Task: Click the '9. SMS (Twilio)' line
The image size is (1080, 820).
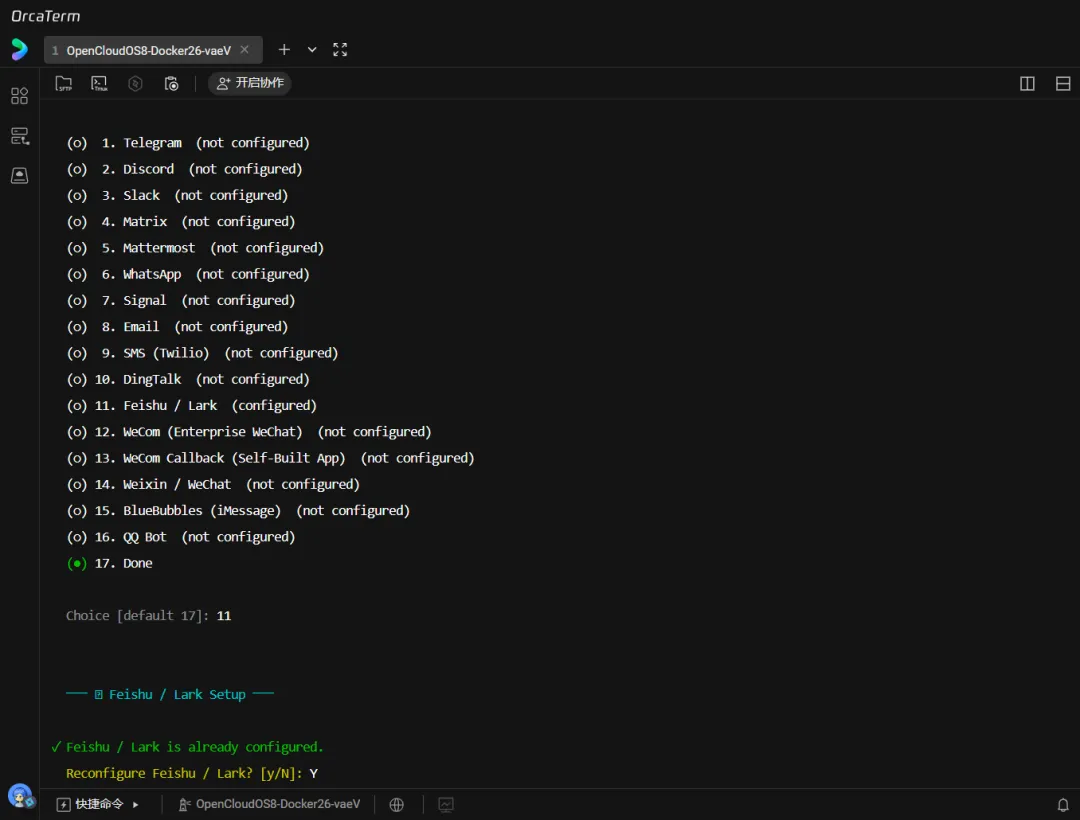Action: point(202,353)
